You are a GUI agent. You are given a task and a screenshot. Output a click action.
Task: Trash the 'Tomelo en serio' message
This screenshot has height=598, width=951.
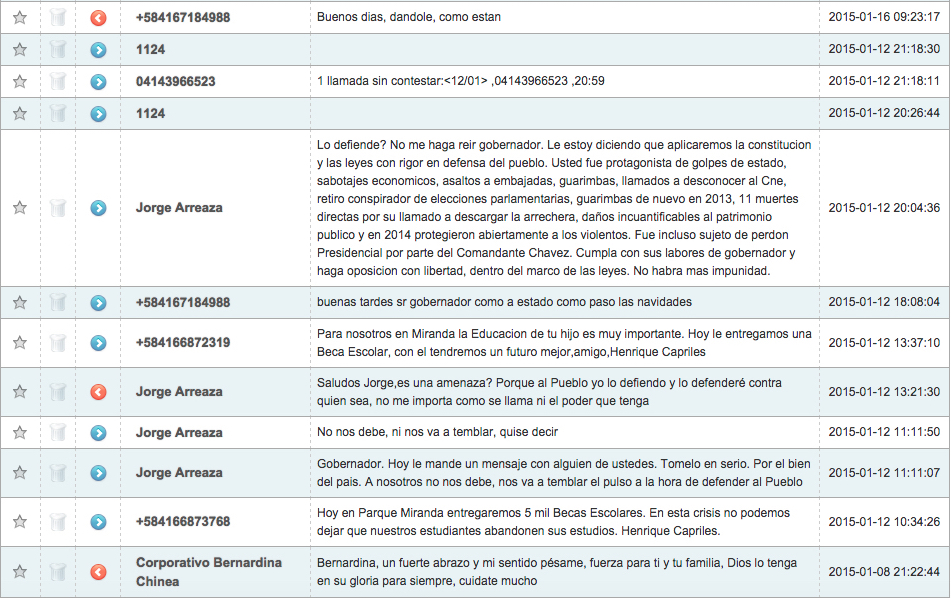click(58, 472)
